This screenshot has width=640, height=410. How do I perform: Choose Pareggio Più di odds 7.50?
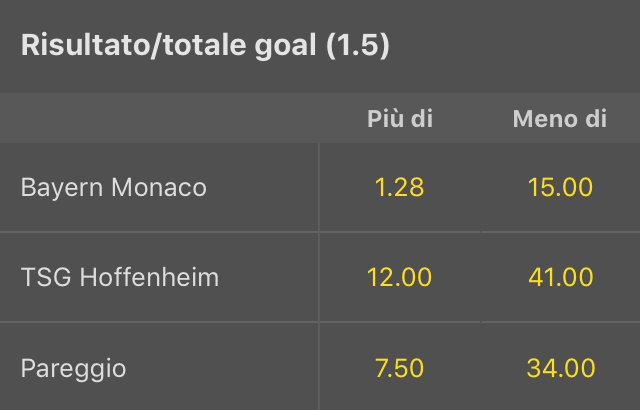point(399,368)
